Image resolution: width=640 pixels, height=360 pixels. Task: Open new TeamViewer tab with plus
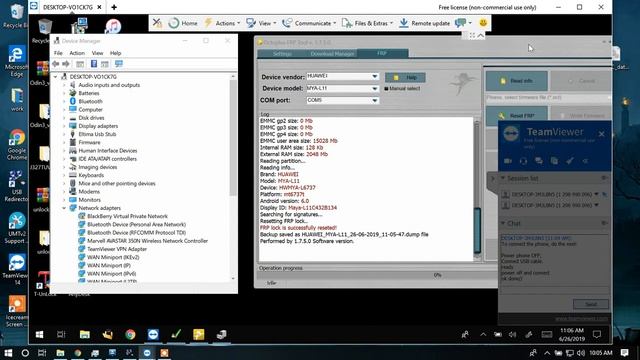(x=114, y=7)
